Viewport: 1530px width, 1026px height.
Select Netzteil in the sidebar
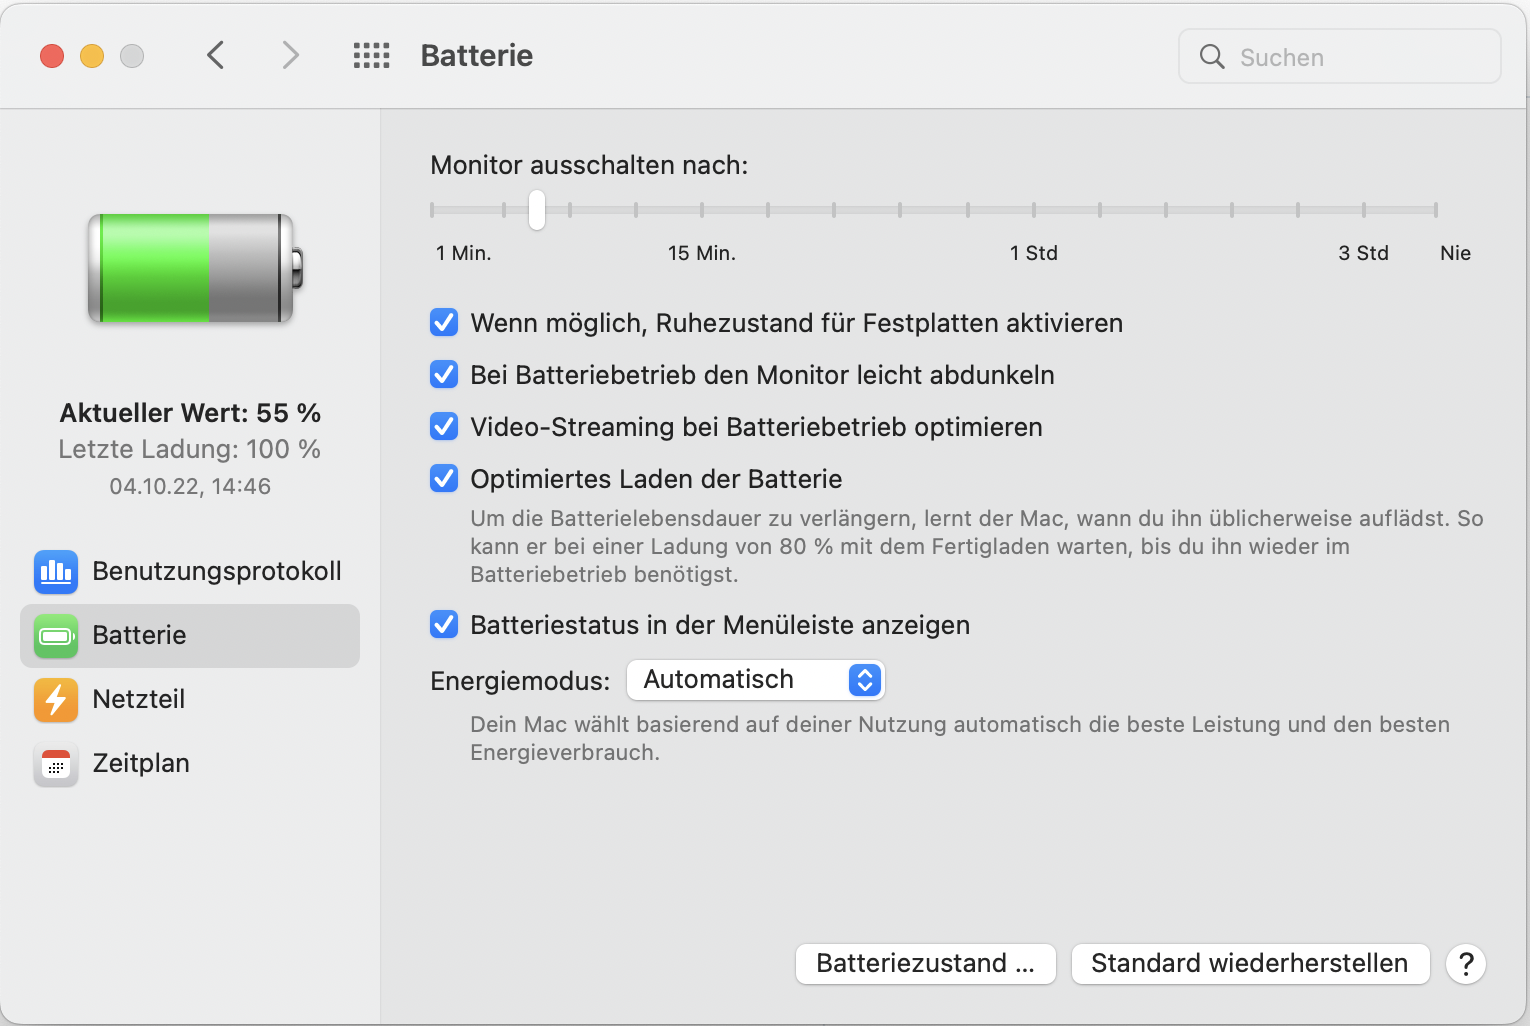coord(139,700)
